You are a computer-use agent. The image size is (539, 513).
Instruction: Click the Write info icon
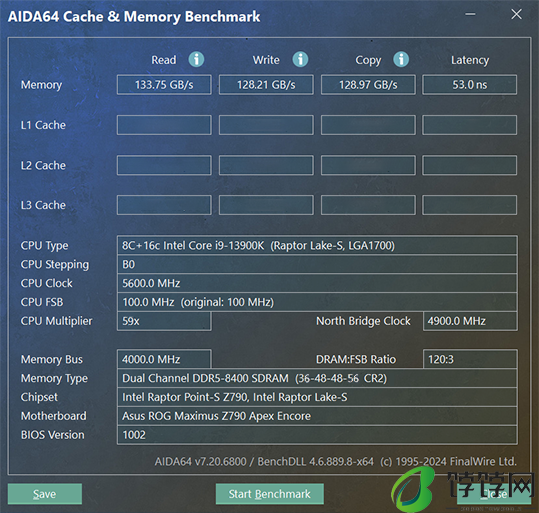300,59
